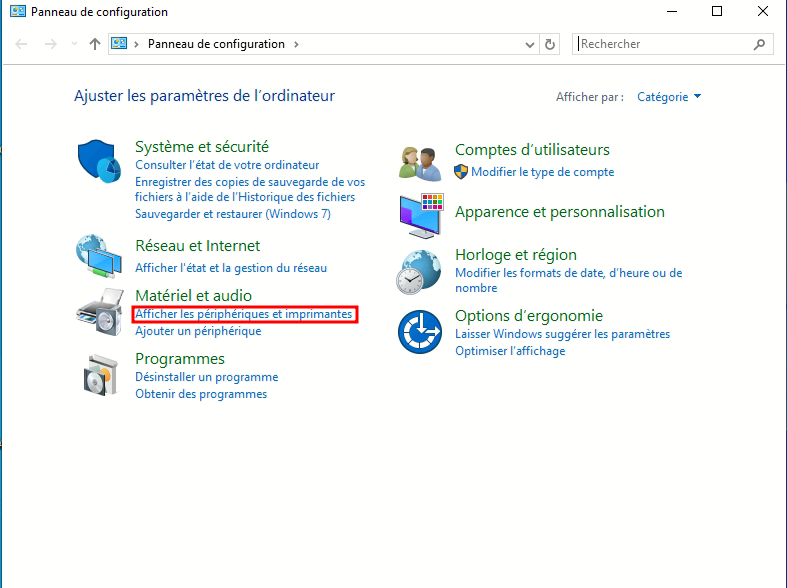Open Apparence et personnalisation
Image resolution: width=787 pixels, height=588 pixels.
point(560,212)
